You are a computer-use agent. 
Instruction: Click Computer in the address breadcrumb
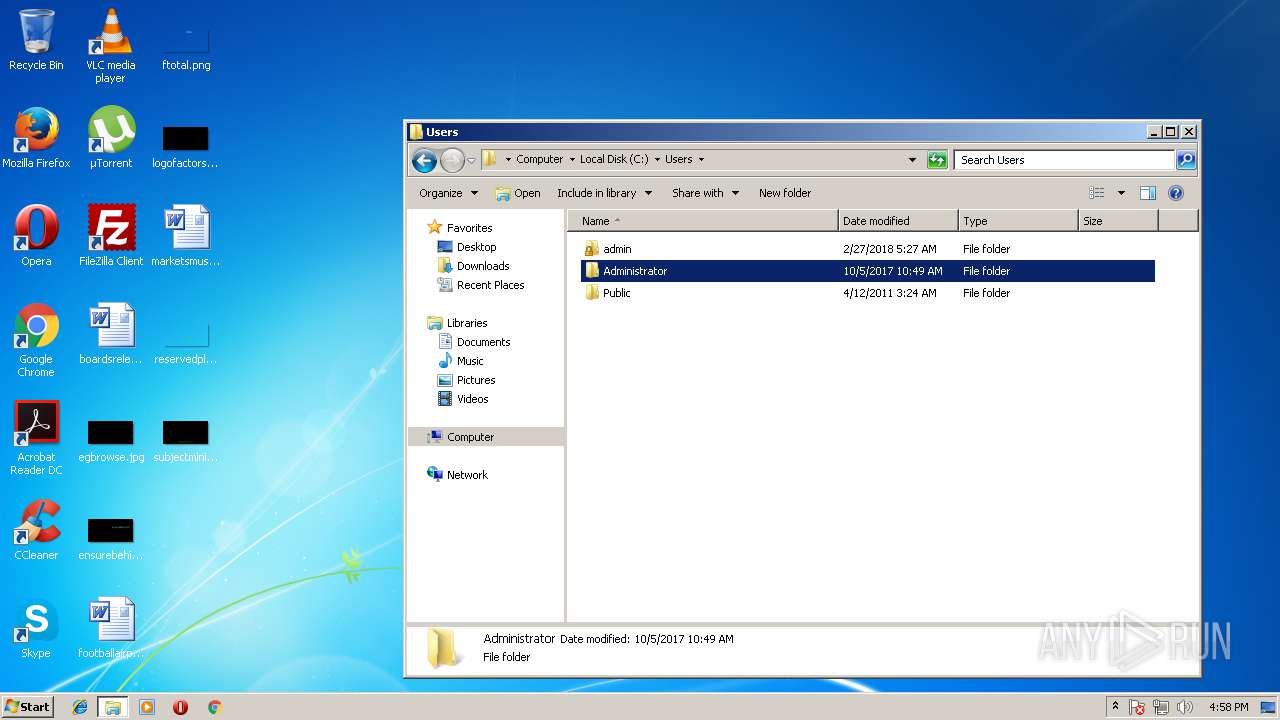pyautogui.click(x=540, y=160)
